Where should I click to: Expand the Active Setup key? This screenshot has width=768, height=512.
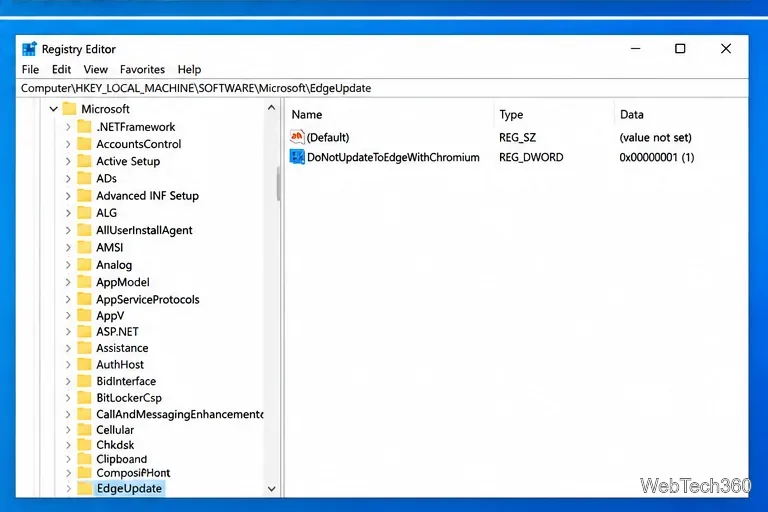pyautogui.click(x=68, y=161)
